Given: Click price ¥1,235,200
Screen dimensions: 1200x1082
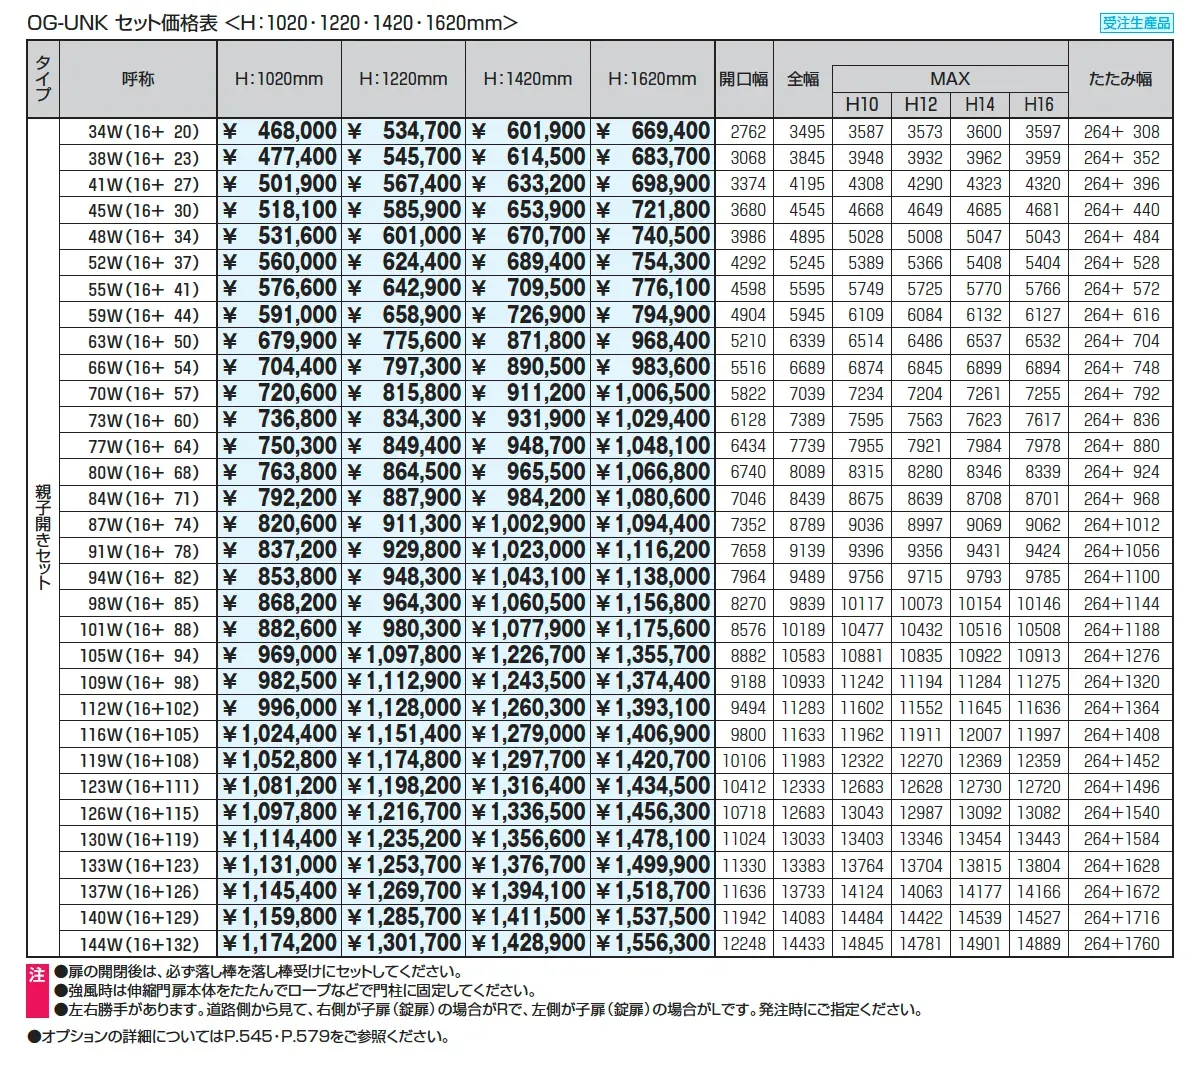Looking at the screenshot, I should [x=403, y=839].
